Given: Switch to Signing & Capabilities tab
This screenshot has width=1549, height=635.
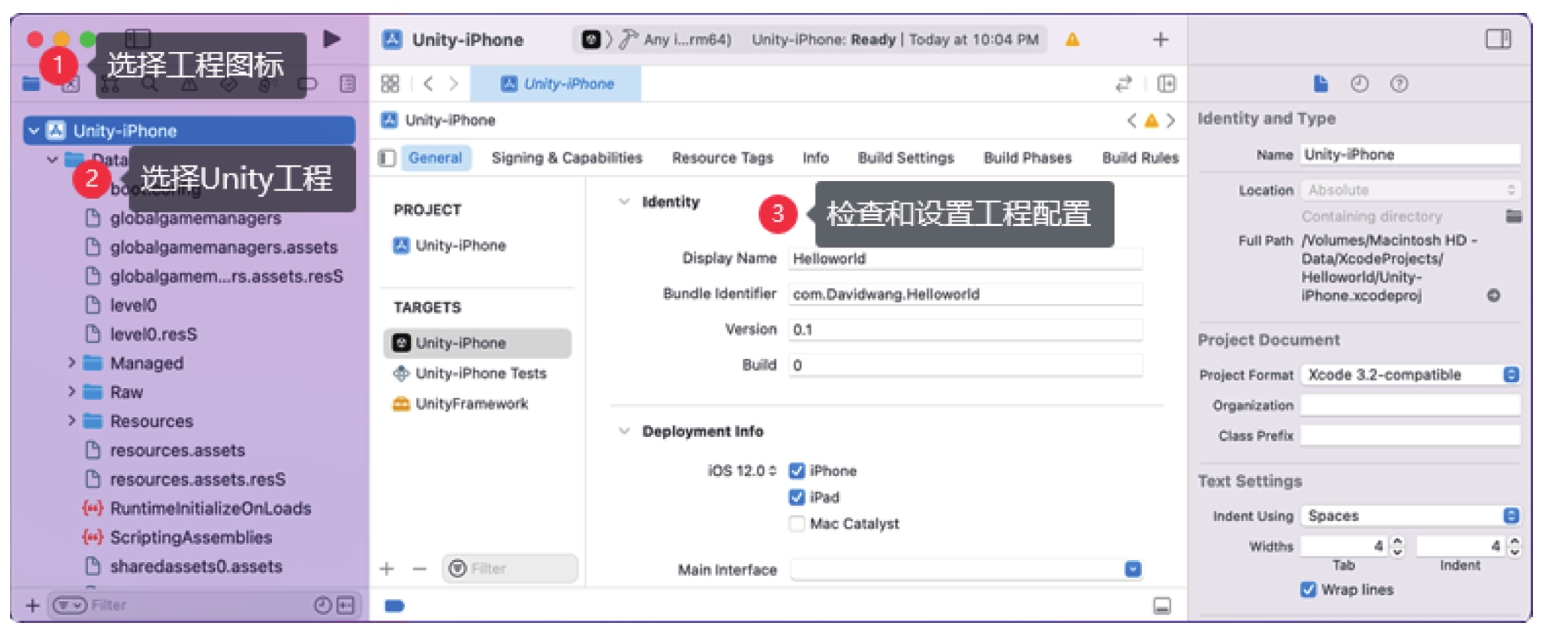Looking at the screenshot, I should [567, 158].
